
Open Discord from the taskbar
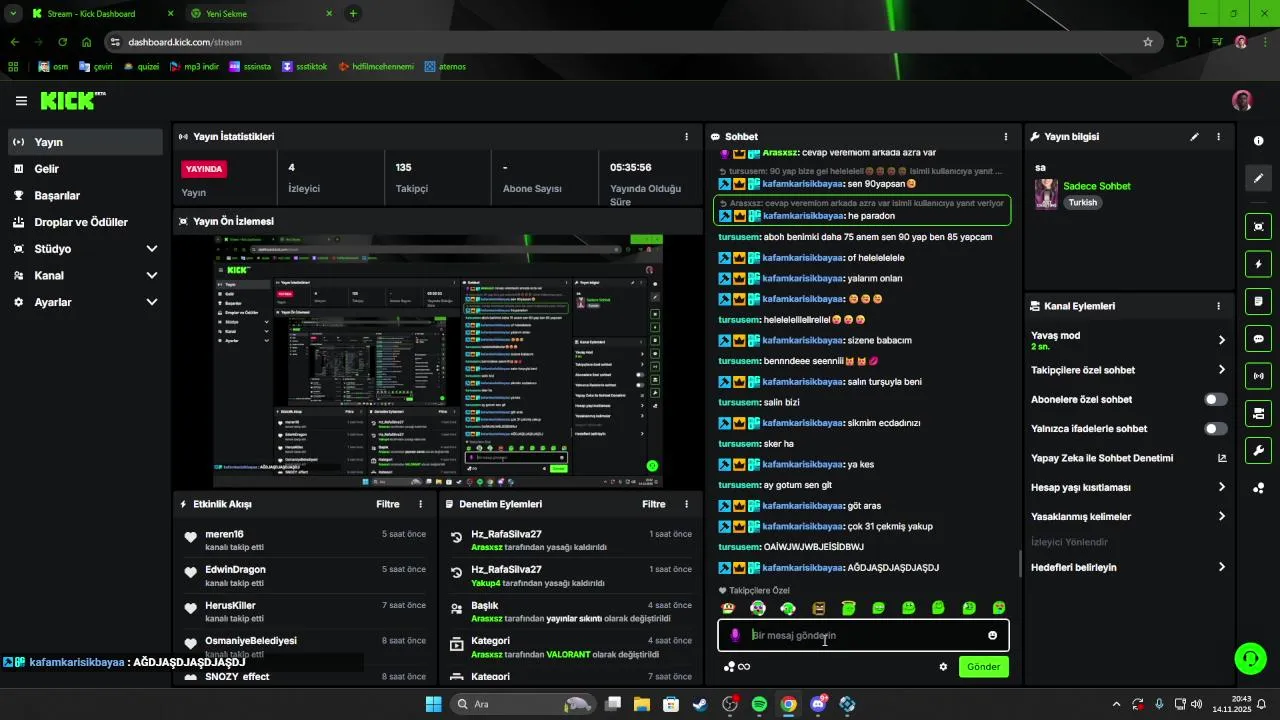(818, 704)
